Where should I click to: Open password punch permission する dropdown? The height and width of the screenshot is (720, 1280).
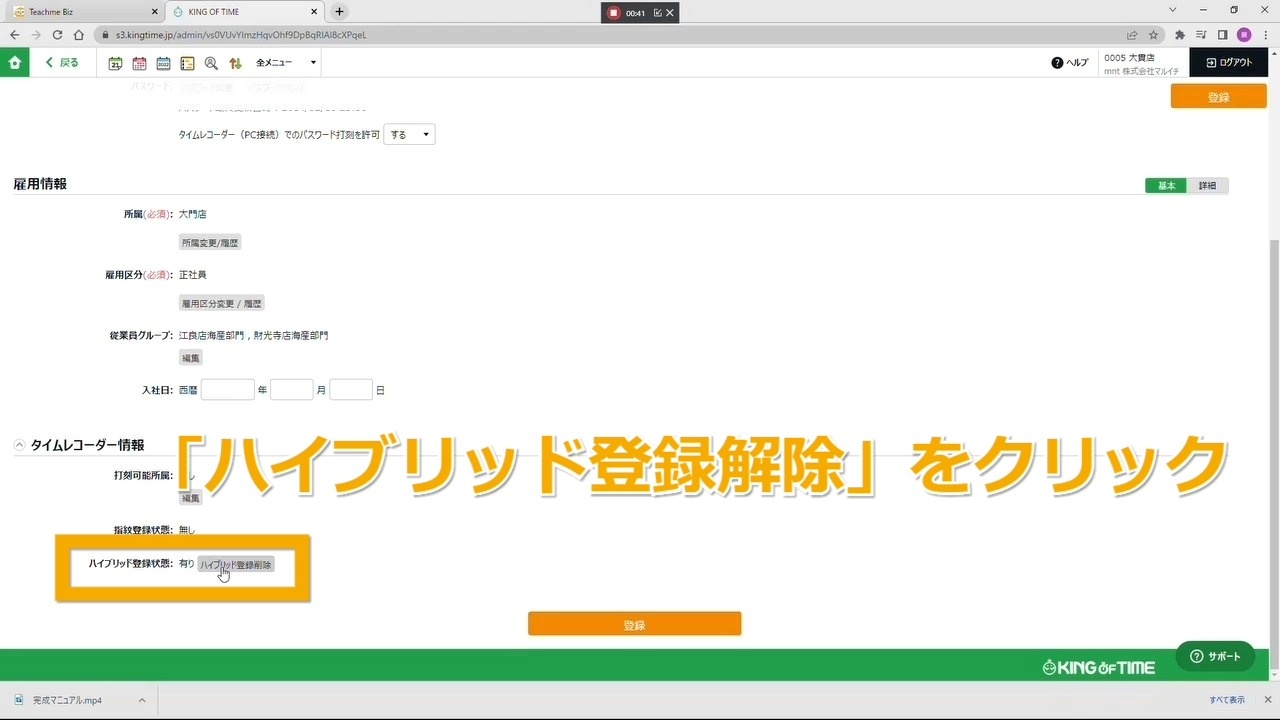tap(409, 135)
